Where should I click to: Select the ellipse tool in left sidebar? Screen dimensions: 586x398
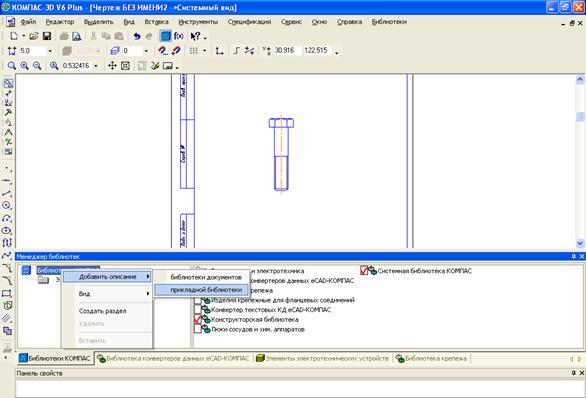(7, 231)
